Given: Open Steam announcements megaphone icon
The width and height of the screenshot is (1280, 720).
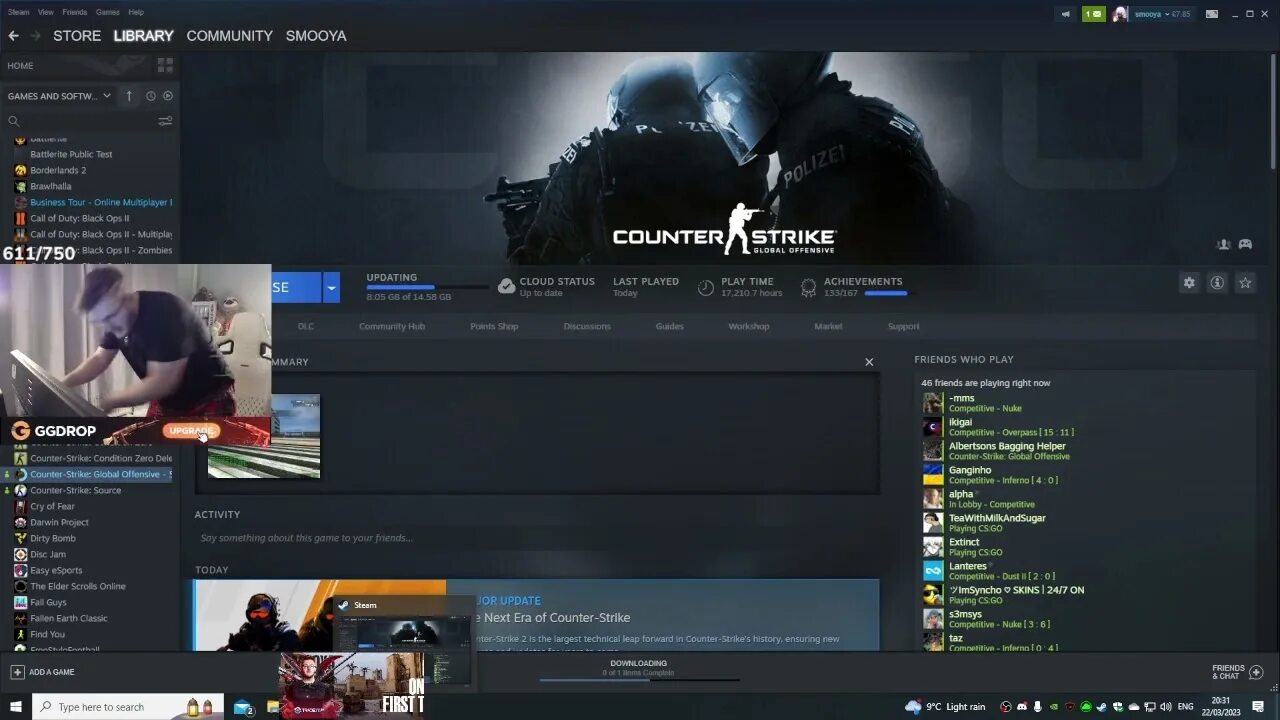Looking at the screenshot, I should click(x=1066, y=14).
